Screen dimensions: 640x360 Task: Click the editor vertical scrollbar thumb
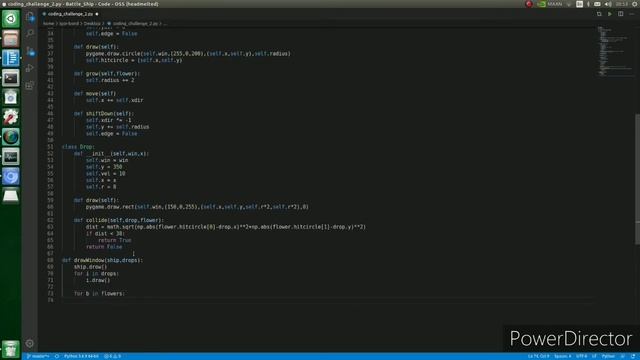(x=637, y=180)
